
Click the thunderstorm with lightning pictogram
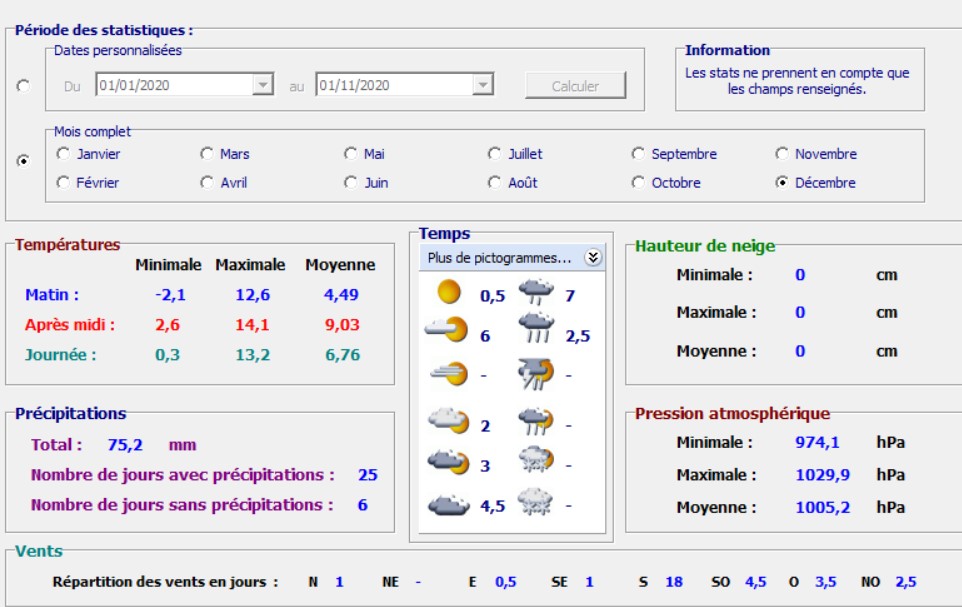pos(535,374)
